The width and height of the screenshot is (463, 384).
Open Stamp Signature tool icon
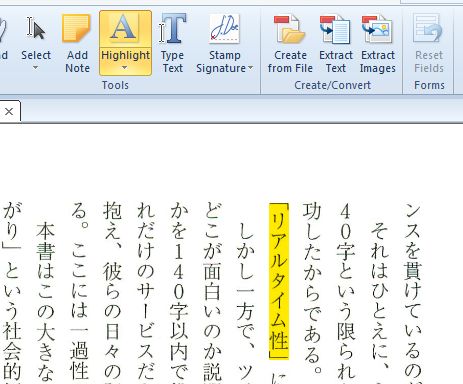tap(225, 29)
